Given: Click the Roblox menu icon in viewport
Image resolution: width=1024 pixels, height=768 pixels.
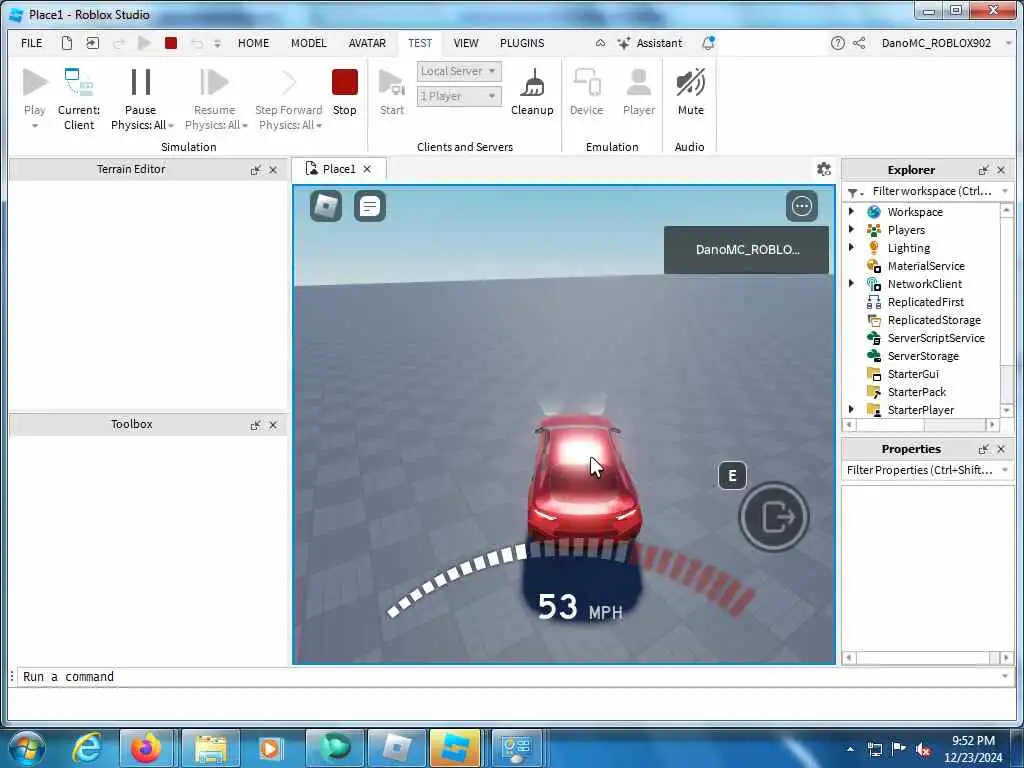Looking at the screenshot, I should coord(326,206).
